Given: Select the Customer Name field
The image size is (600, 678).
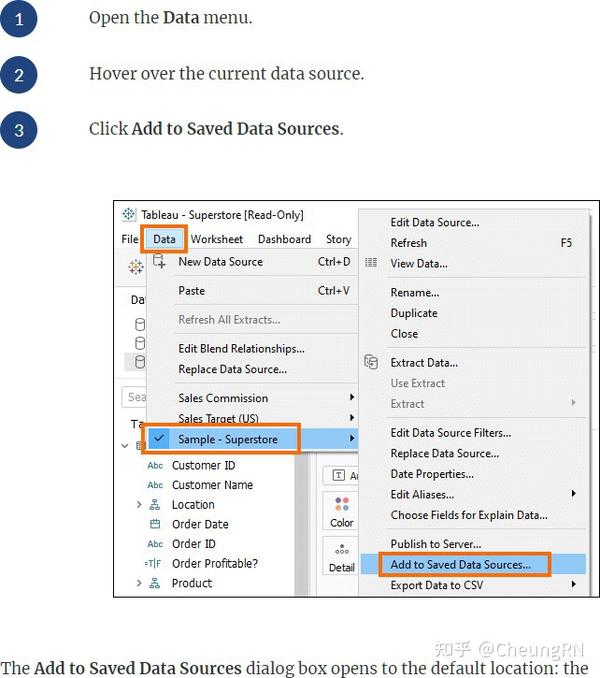Looking at the screenshot, I should pos(212,485).
